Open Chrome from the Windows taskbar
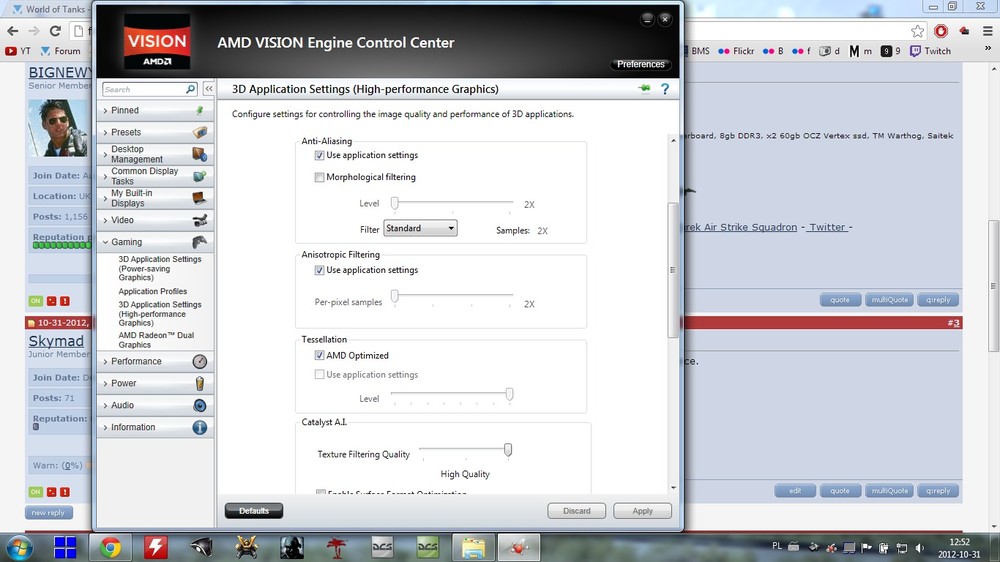1000x562 pixels. 110,547
